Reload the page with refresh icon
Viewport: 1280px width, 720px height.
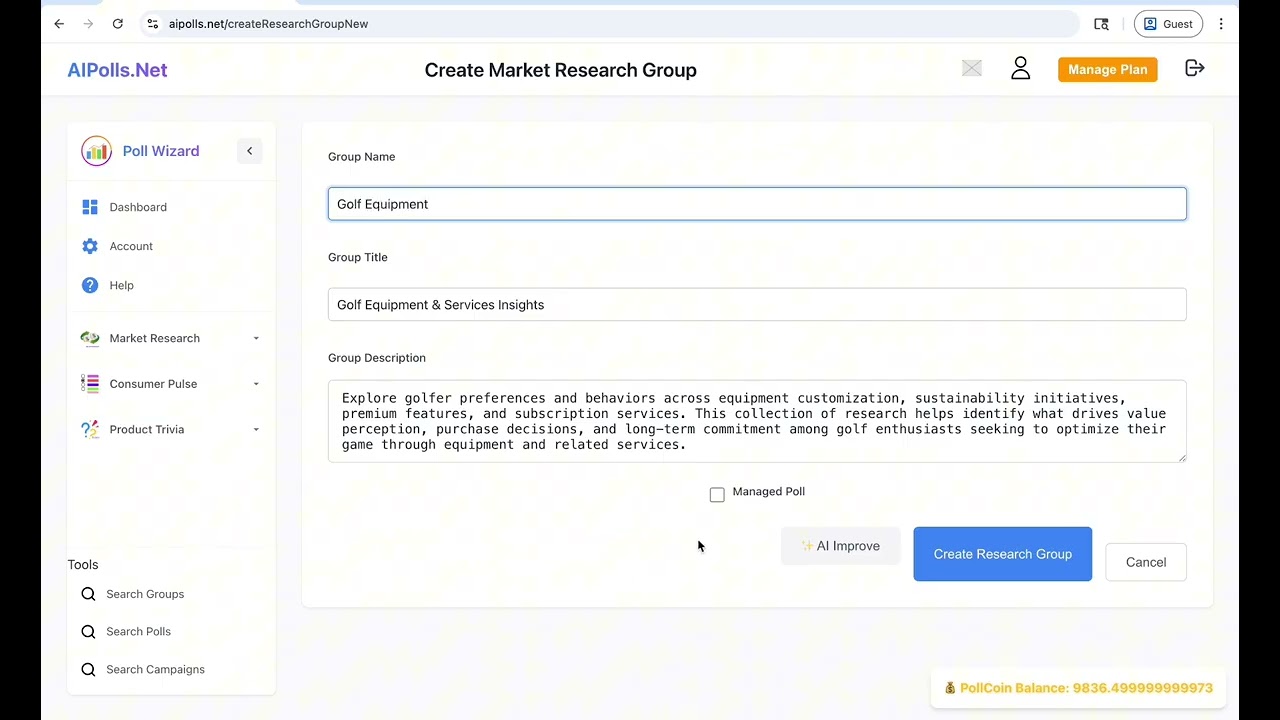coord(118,24)
